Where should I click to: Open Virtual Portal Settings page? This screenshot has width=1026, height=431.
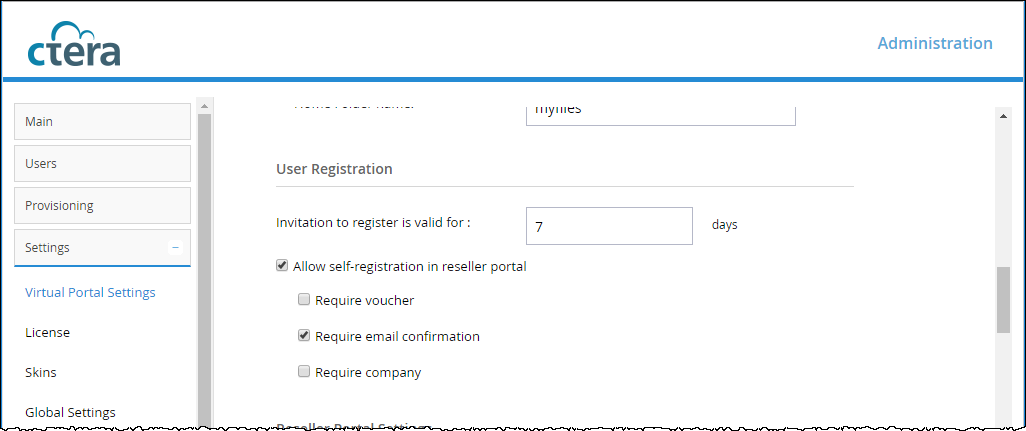pyautogui.click(x=90, y=292)
